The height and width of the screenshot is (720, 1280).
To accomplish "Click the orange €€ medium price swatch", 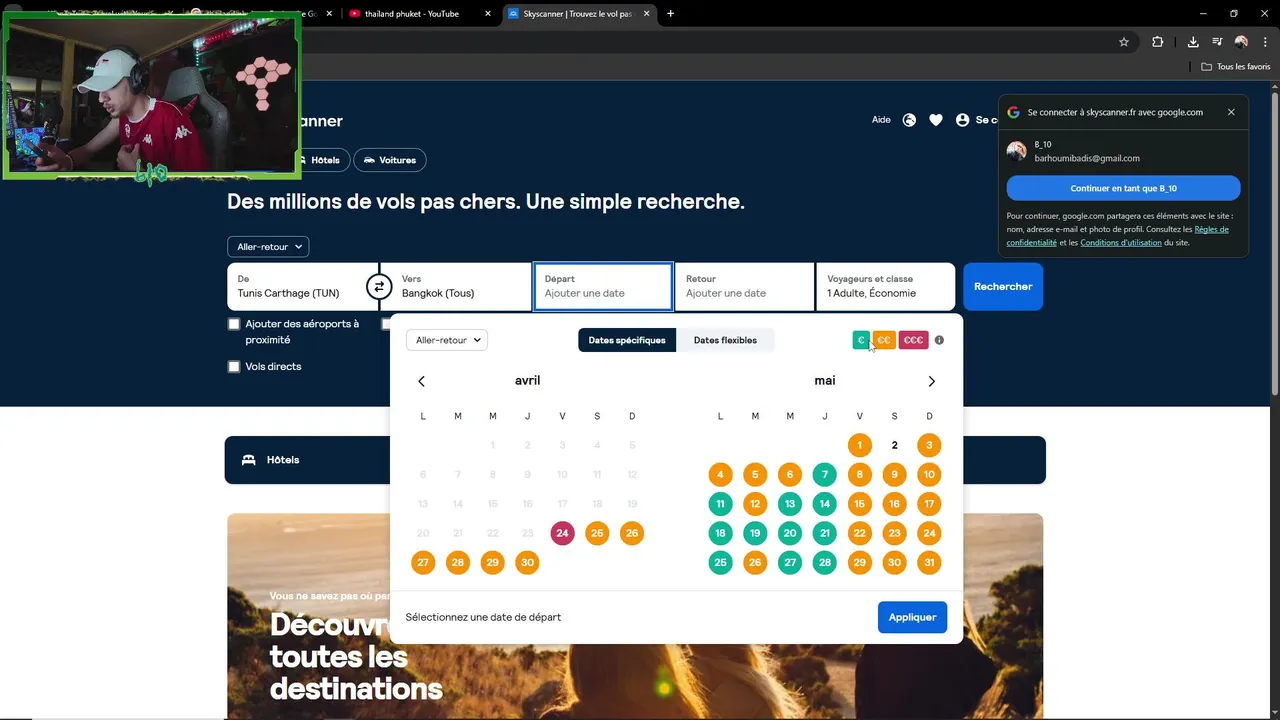I will click(x=883, y=340).
